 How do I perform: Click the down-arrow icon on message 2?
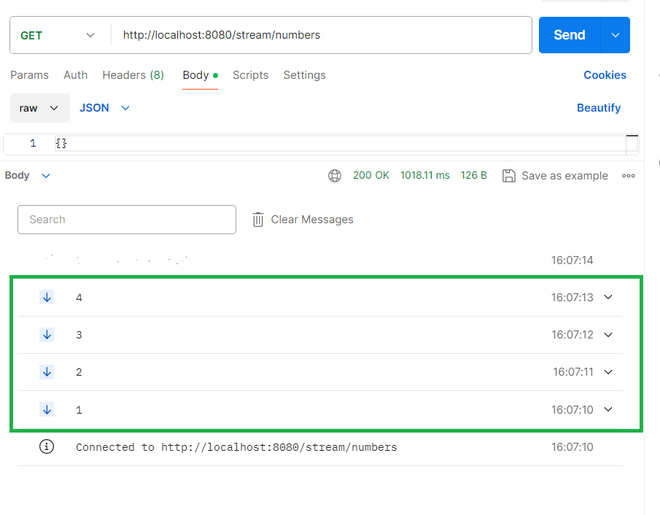click(x=47, y=372)
